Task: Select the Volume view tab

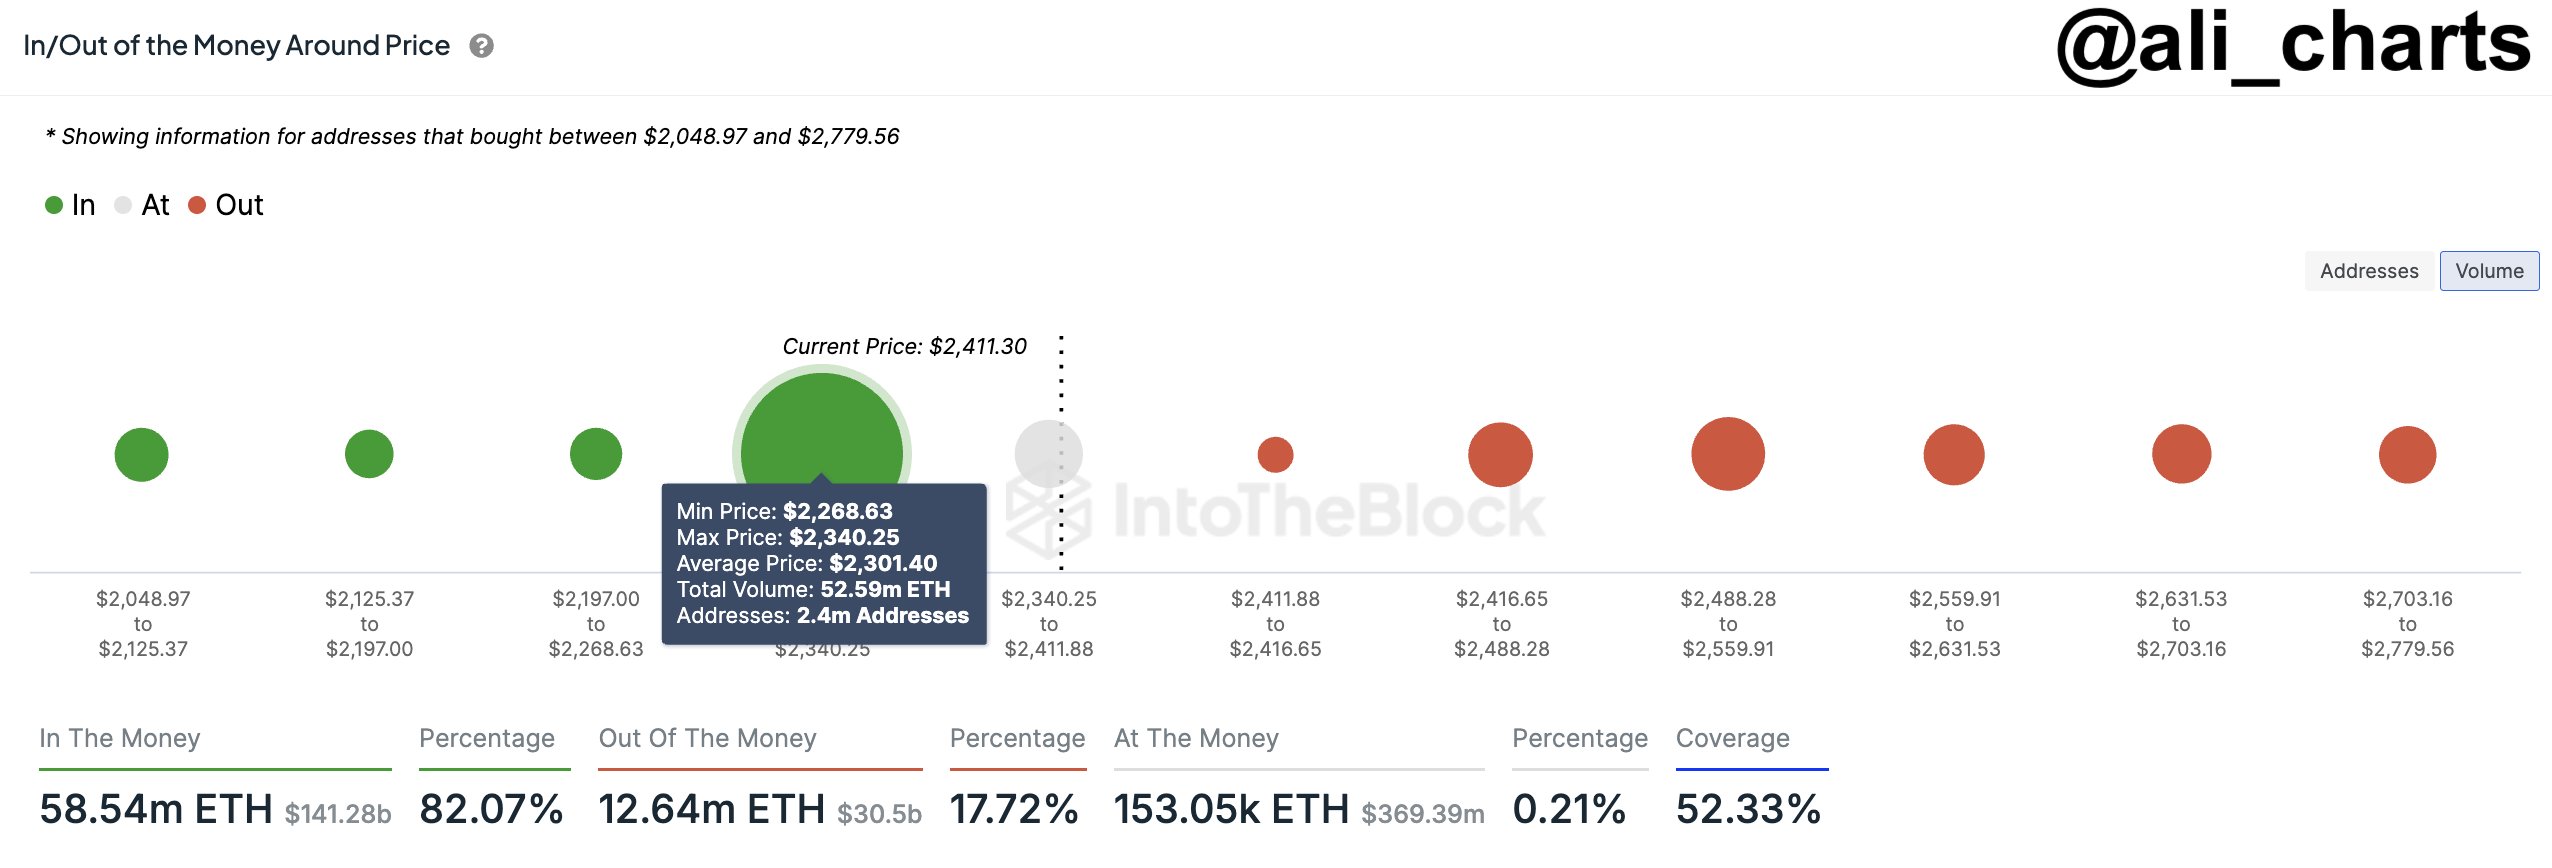Action: tap(2488, 271)
